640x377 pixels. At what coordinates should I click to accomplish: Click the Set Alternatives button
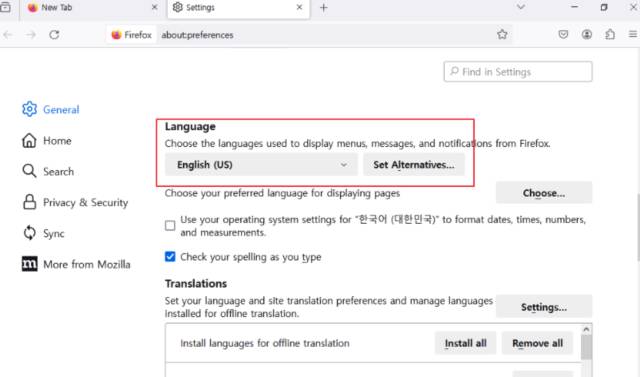click(414, 164)
